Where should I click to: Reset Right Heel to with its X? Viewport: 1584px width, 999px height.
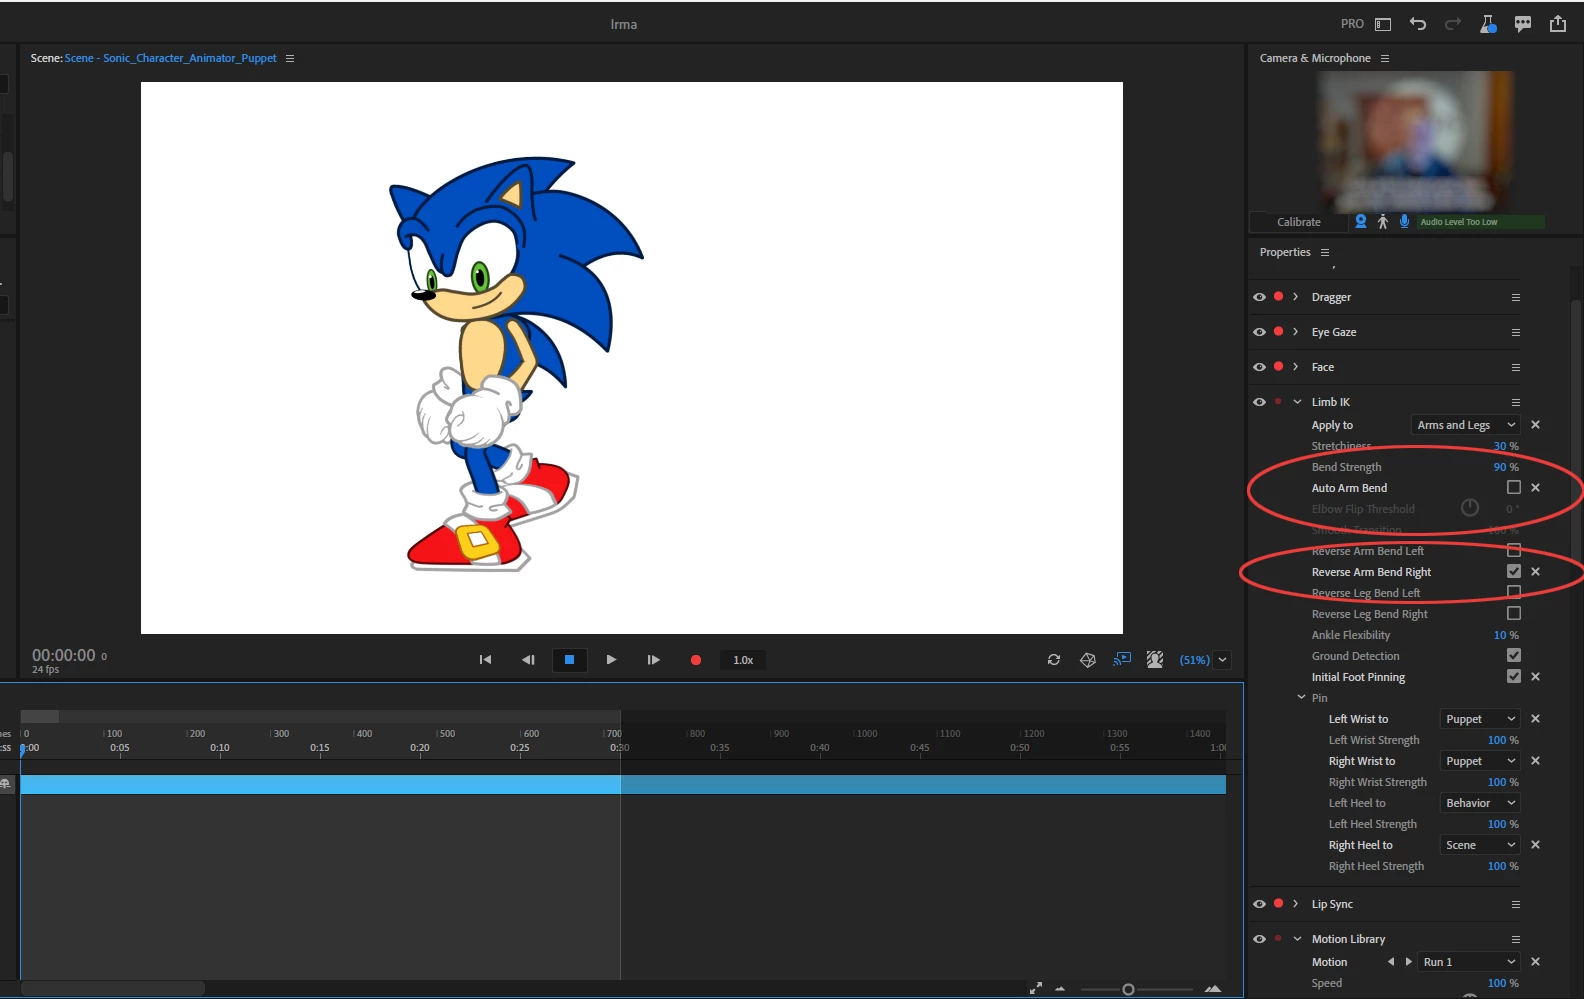tap(1535, 845)
